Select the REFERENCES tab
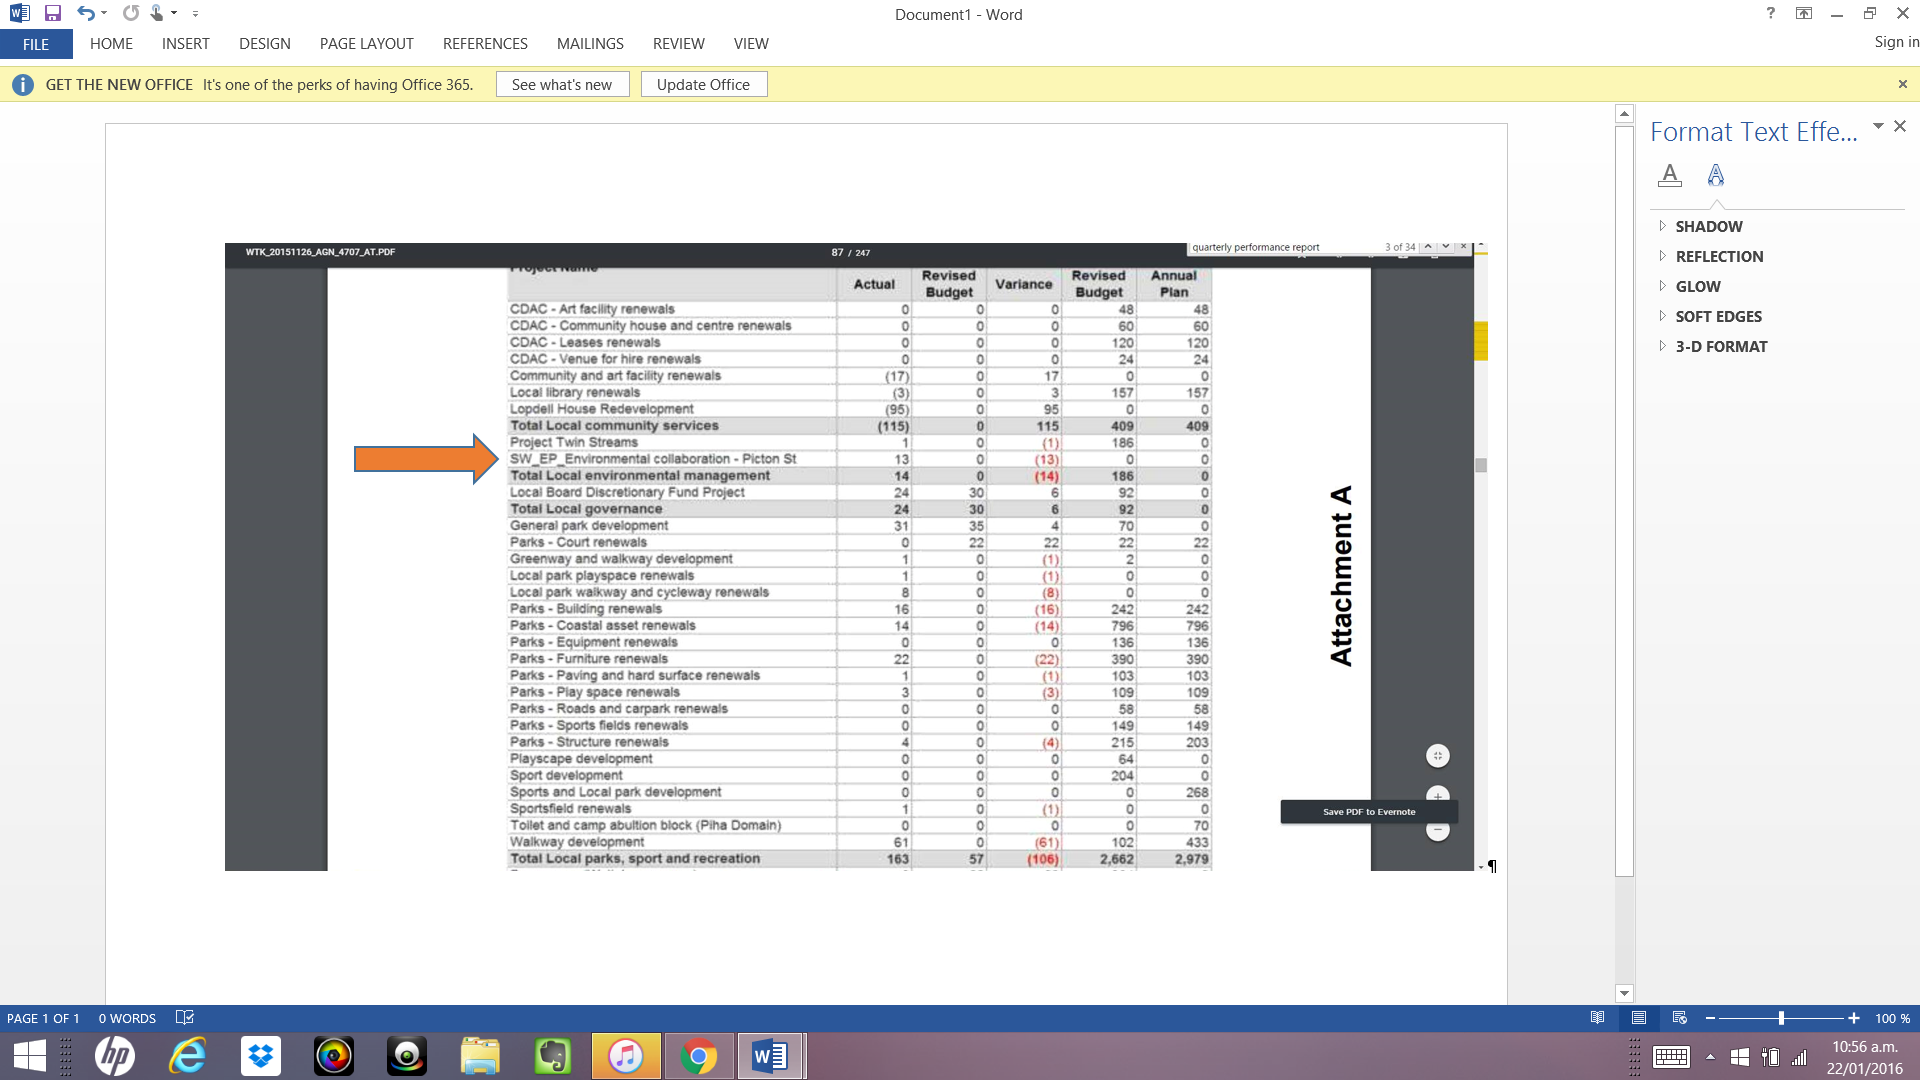Image resolution: width=1920 pixels, height=1080 pixels. pyautogui.click(x=485, y=44)
